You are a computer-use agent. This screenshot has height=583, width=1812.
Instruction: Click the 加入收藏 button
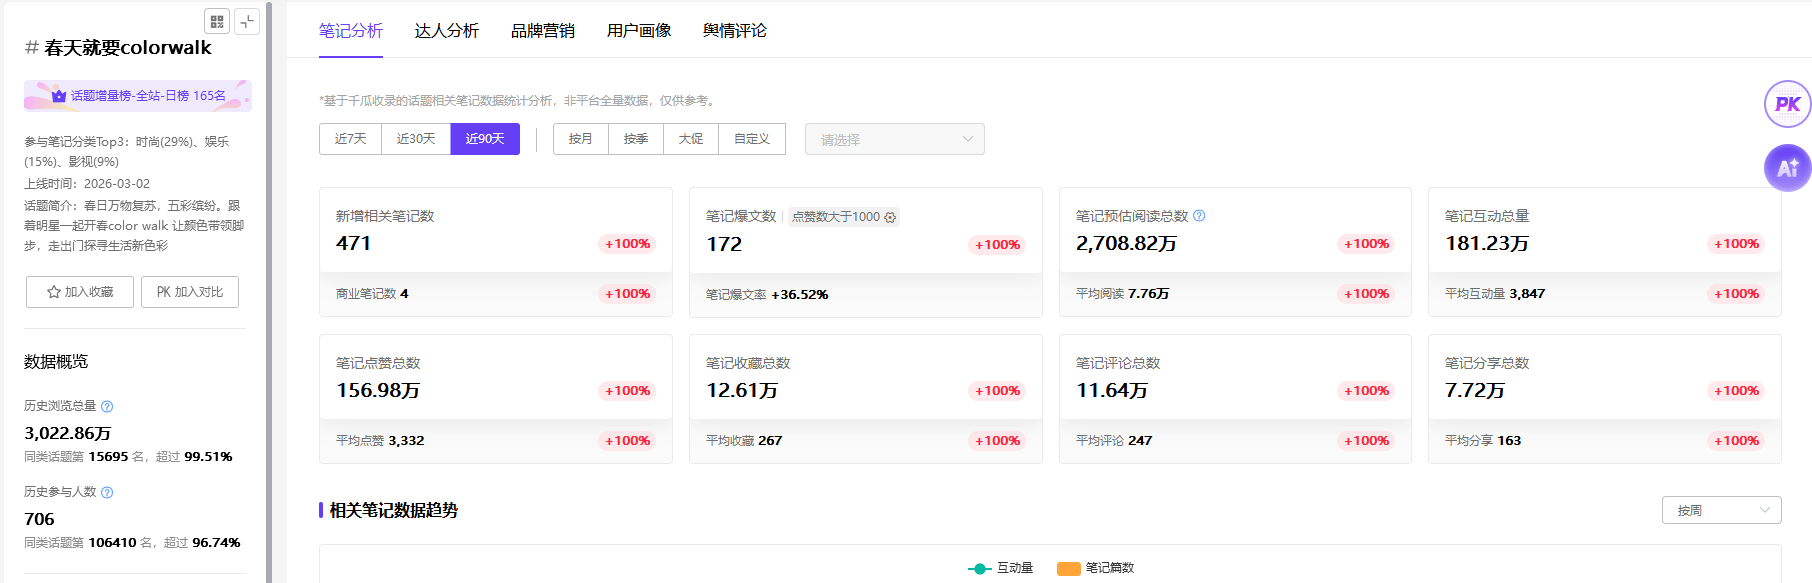(80, 292)
